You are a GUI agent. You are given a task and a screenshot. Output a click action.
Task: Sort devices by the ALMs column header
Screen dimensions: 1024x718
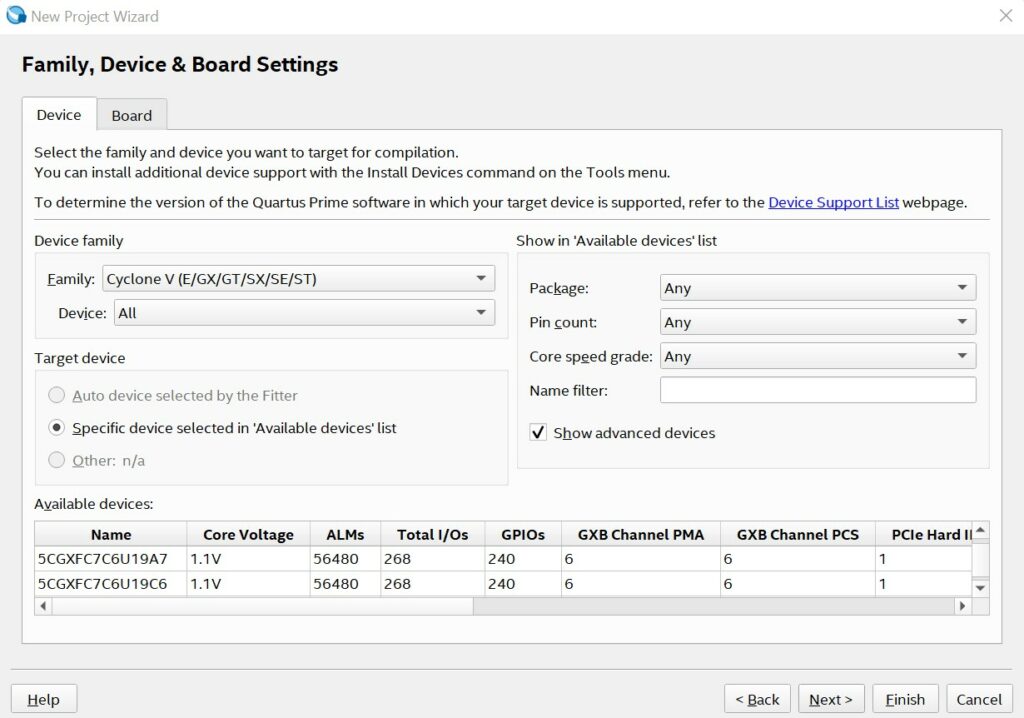[x=345, y=535]
